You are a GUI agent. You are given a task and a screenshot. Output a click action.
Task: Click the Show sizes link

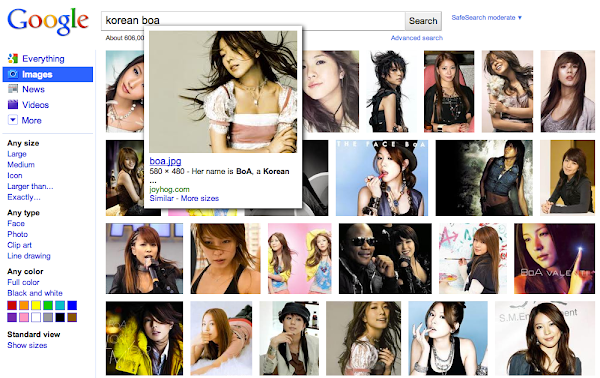pos(27,345)
